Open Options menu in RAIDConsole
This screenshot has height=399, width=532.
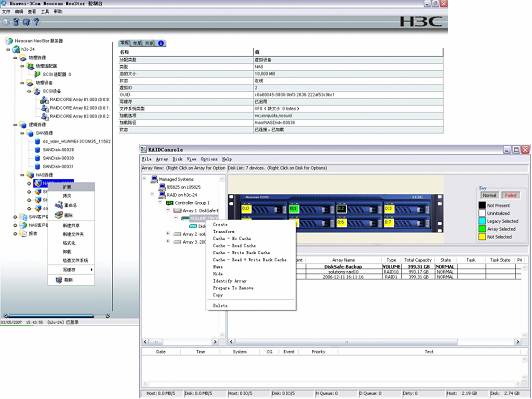(x=209, y=159)
